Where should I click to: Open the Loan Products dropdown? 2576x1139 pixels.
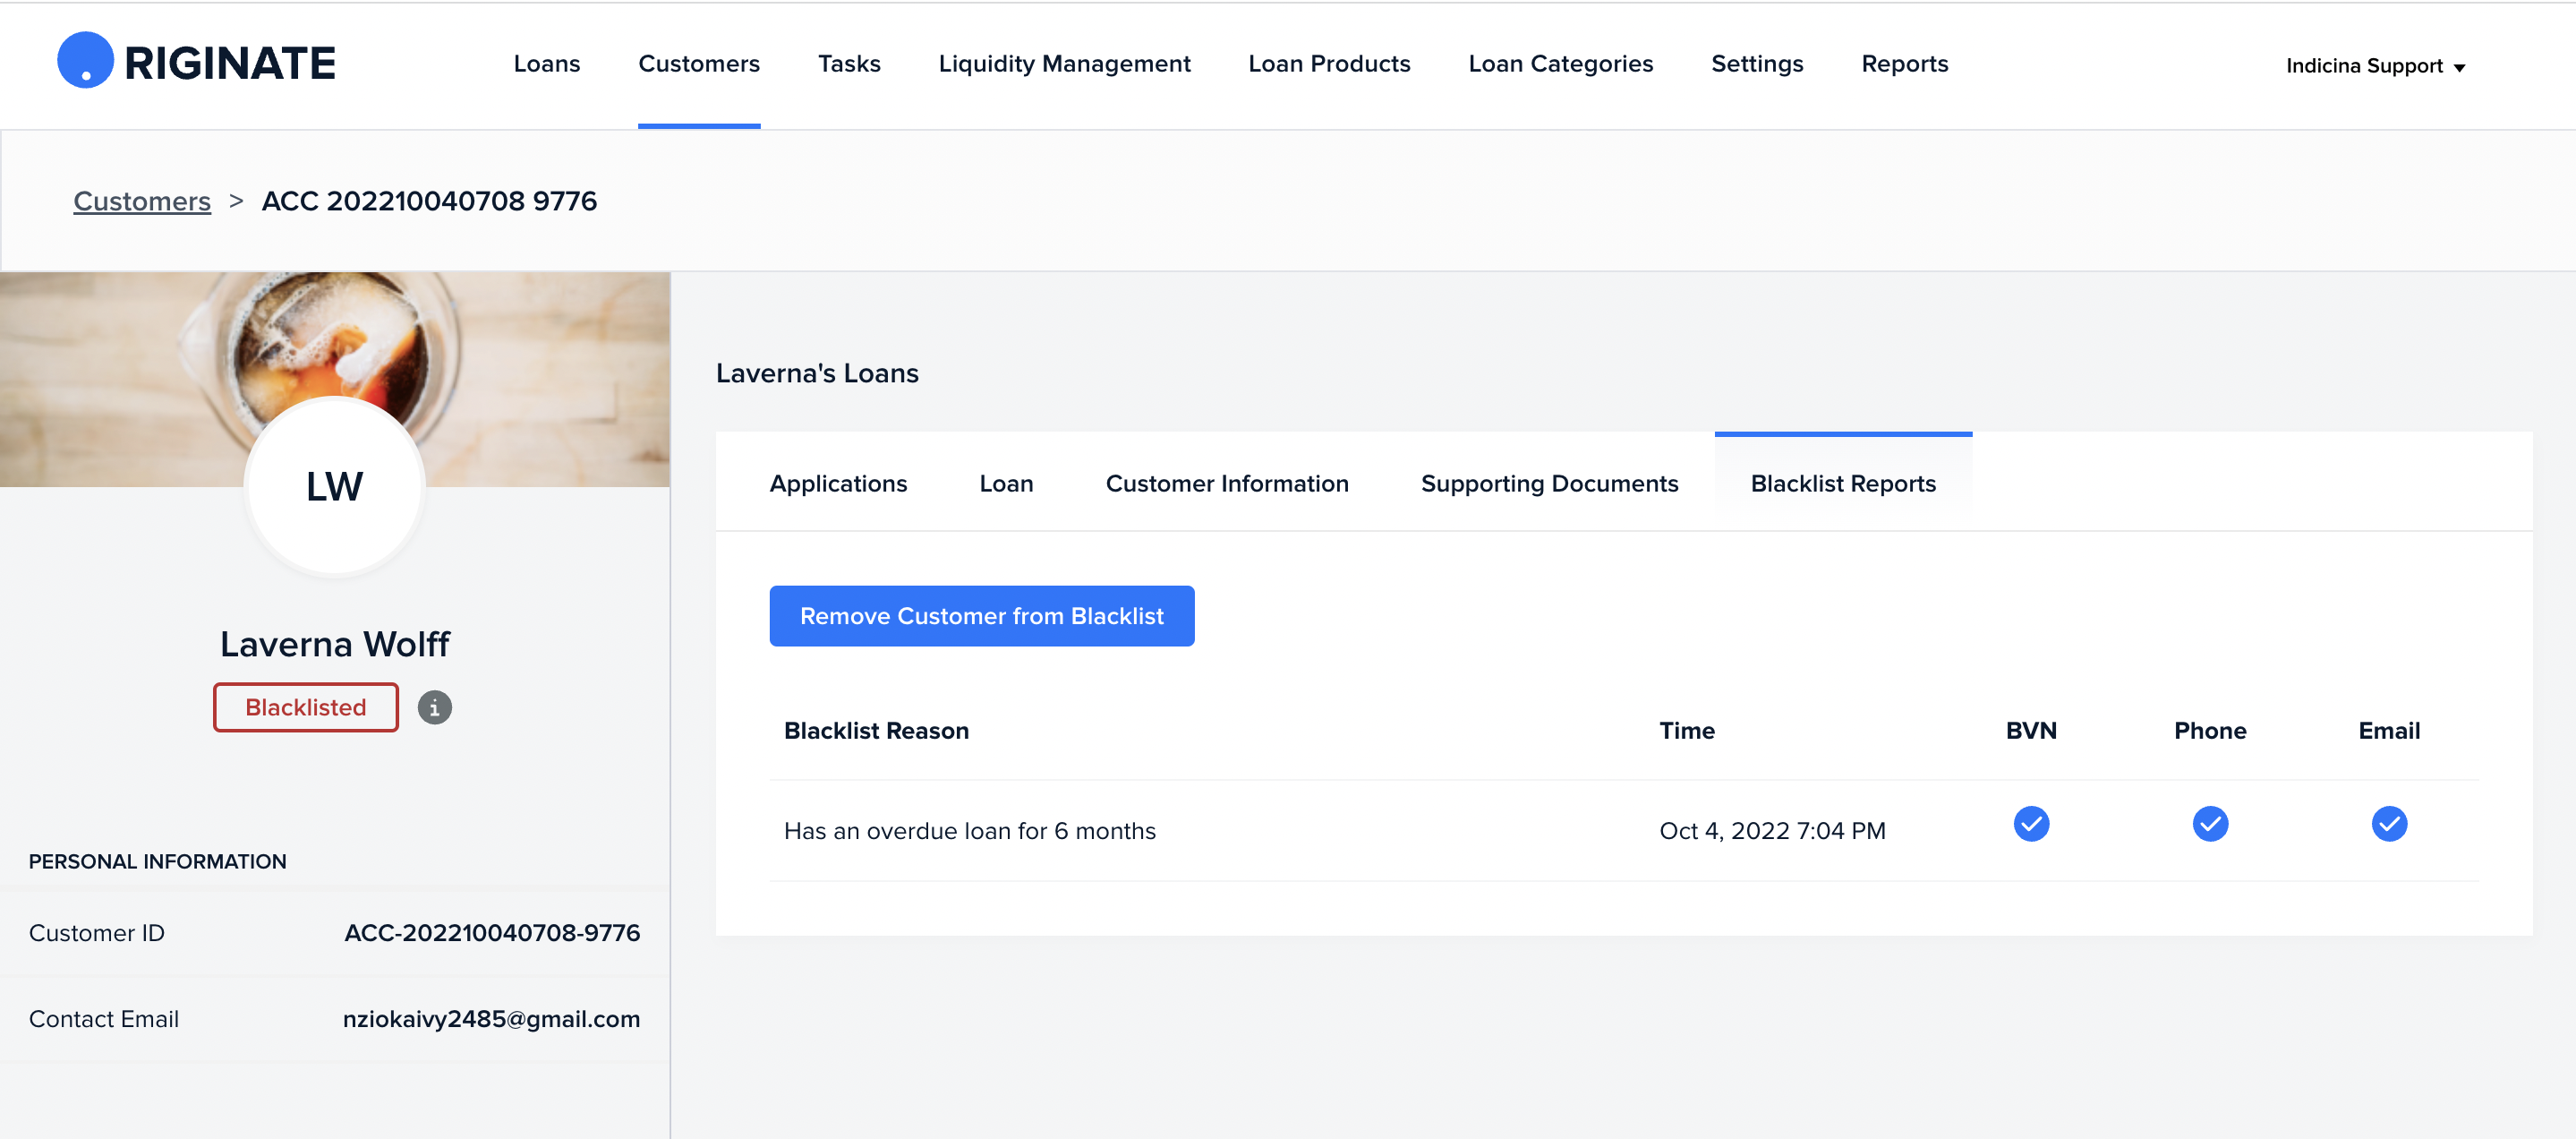coord(1329,63)
